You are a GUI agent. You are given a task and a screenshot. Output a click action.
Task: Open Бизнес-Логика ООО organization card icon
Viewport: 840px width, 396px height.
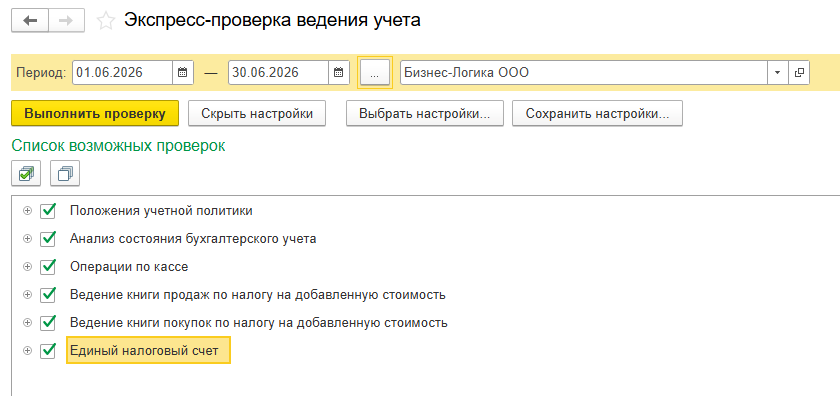point(799,72)
